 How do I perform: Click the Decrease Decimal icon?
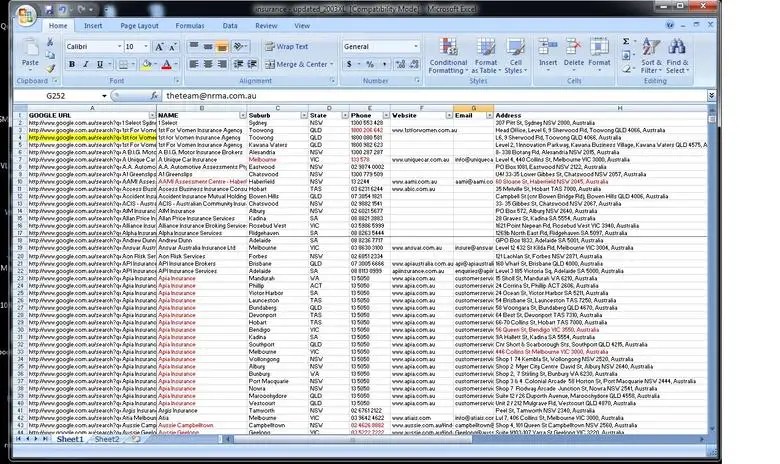click(x=414, y=64)
